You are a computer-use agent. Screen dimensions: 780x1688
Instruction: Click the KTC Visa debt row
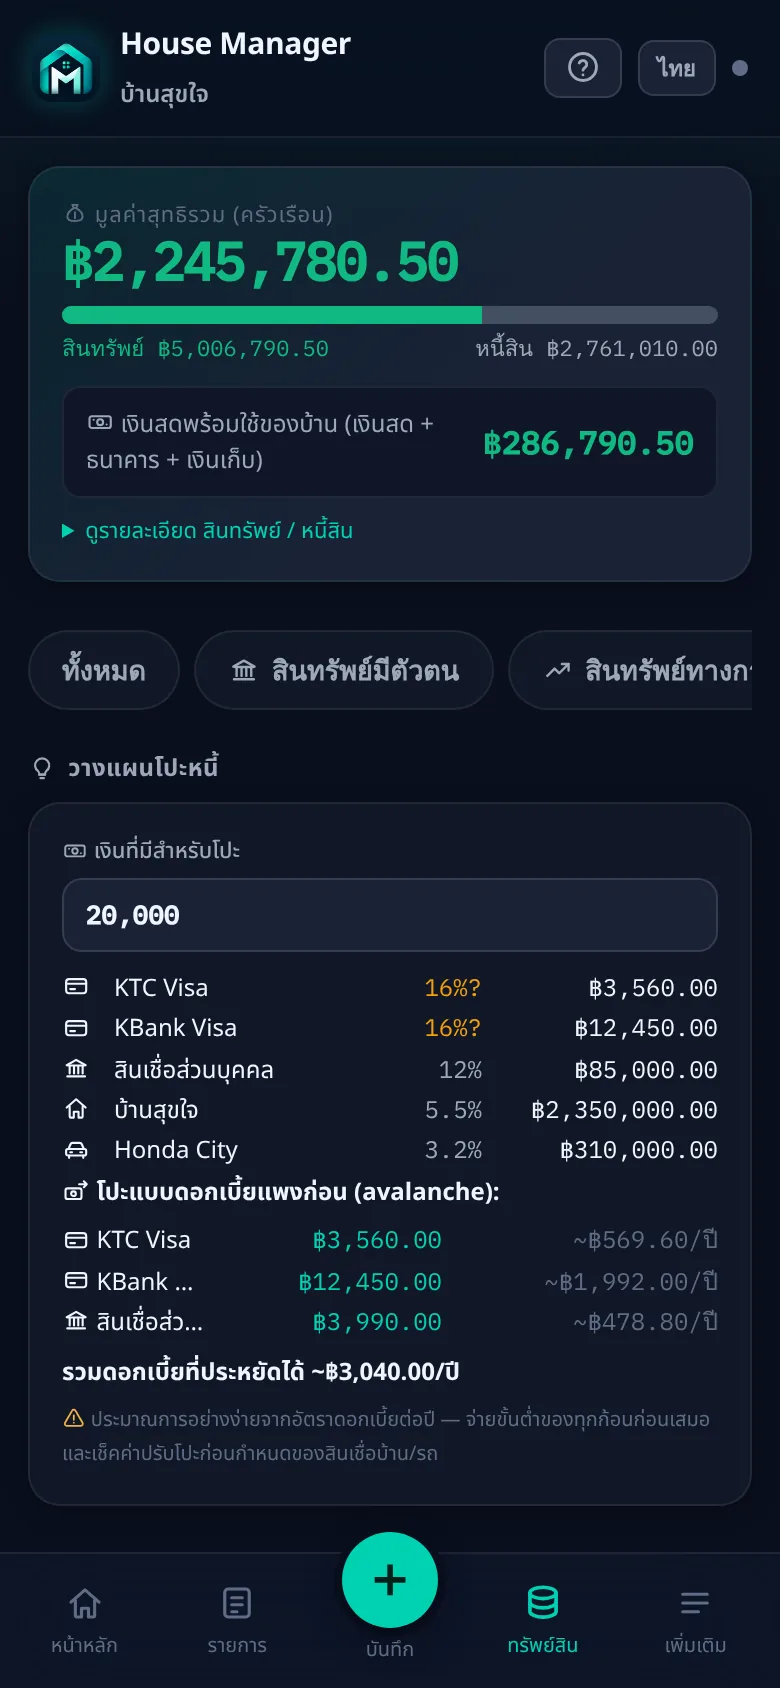390,988
